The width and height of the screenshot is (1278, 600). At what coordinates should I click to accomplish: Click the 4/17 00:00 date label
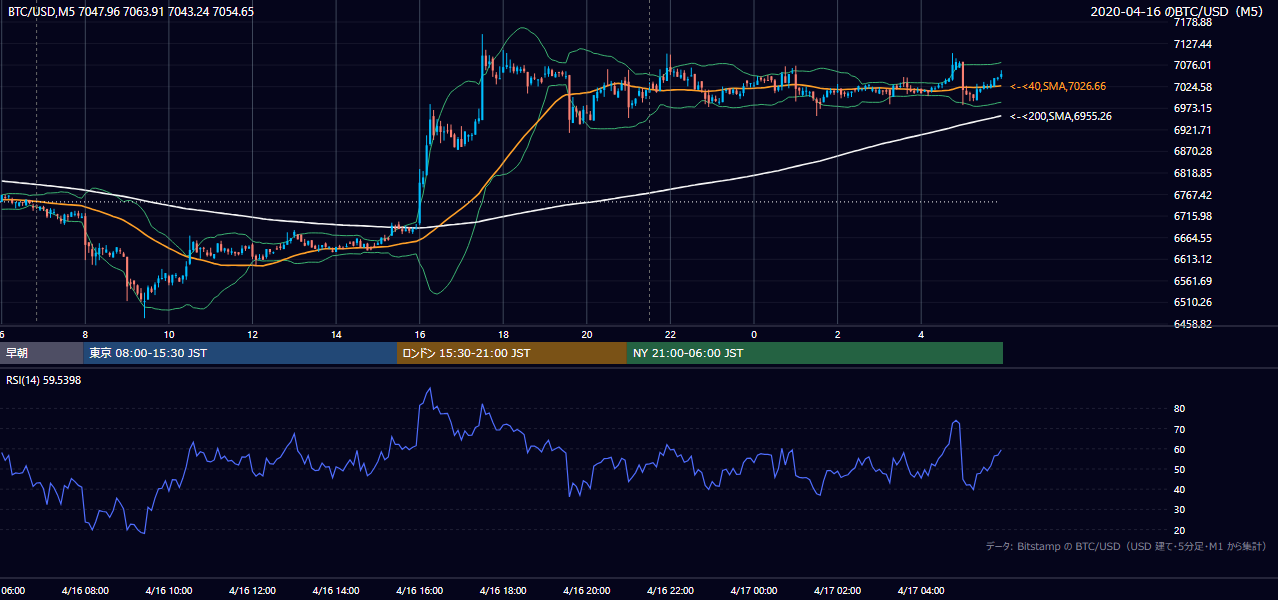tap(753, 591)
